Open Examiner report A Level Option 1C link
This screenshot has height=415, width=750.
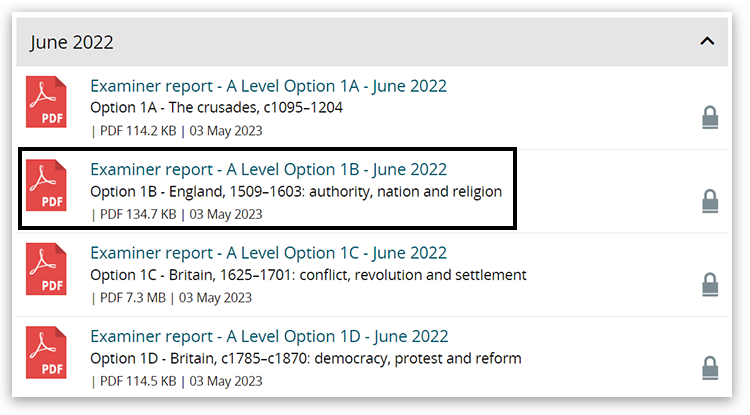point(268,253)
